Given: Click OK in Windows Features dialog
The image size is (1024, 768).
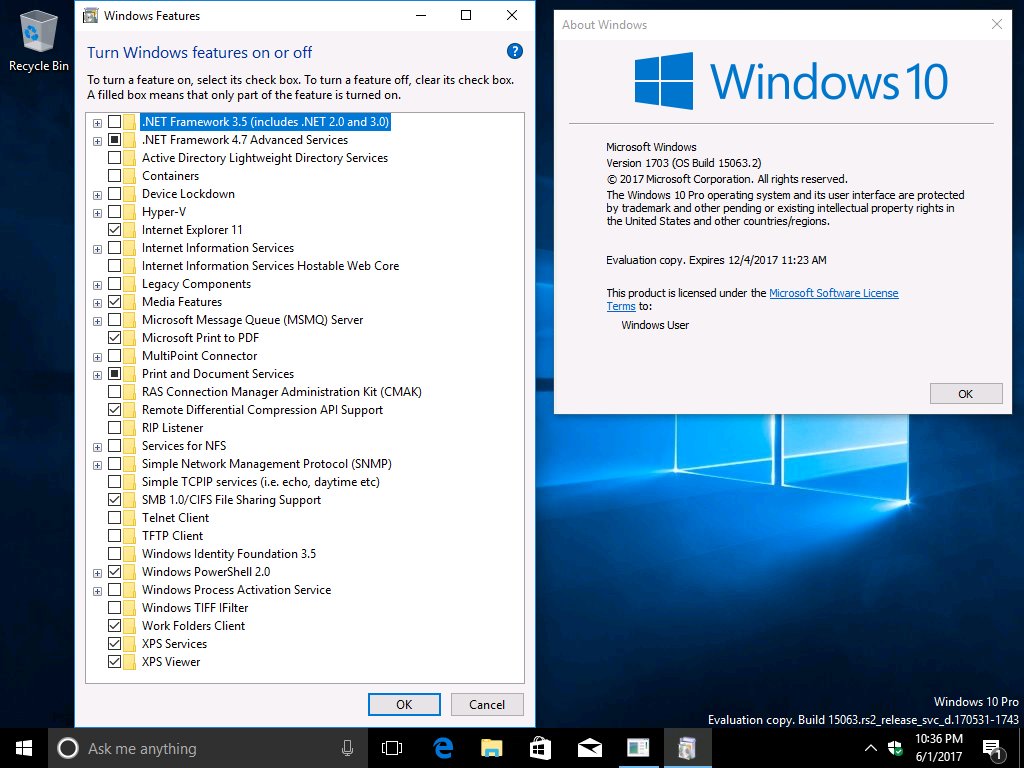Looking at the screenshot, I should coord(404,705).
